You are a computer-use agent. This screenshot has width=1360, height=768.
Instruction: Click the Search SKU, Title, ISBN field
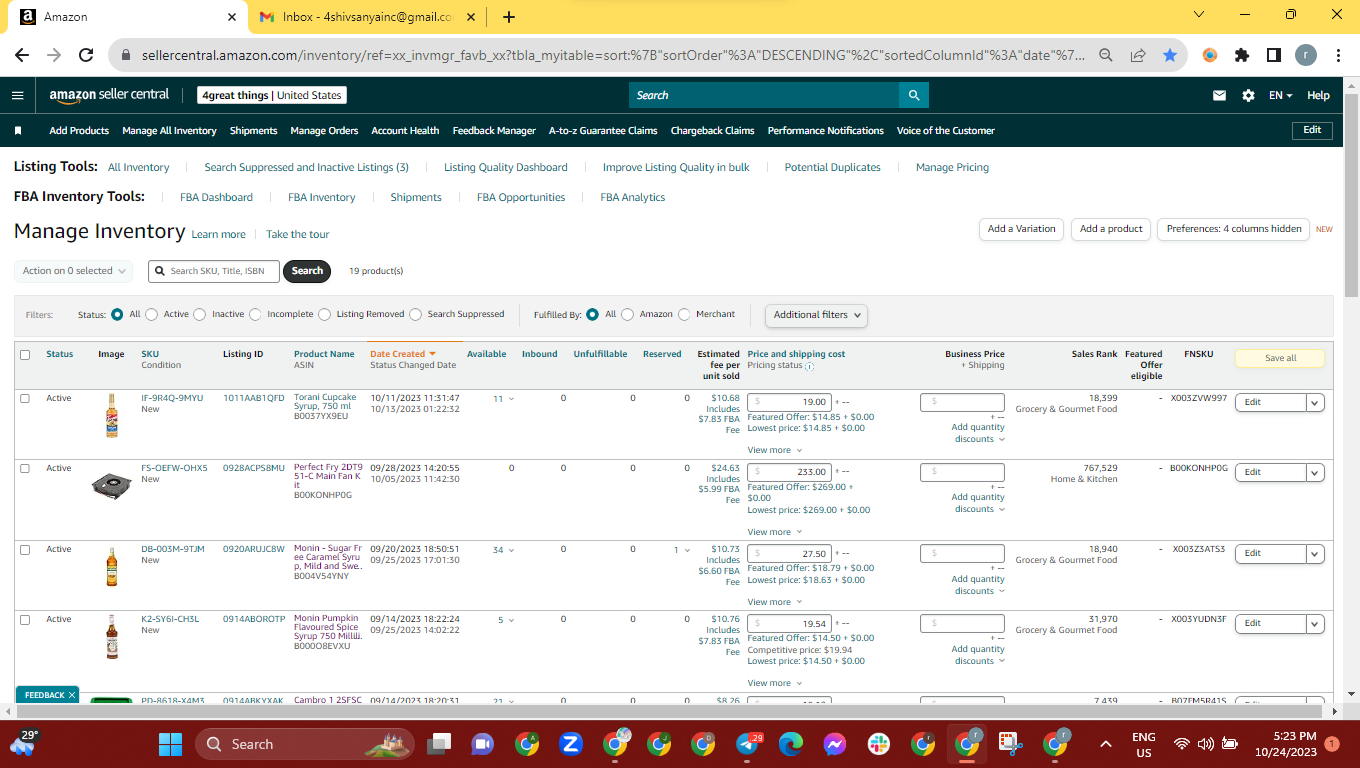pos(214,271)
